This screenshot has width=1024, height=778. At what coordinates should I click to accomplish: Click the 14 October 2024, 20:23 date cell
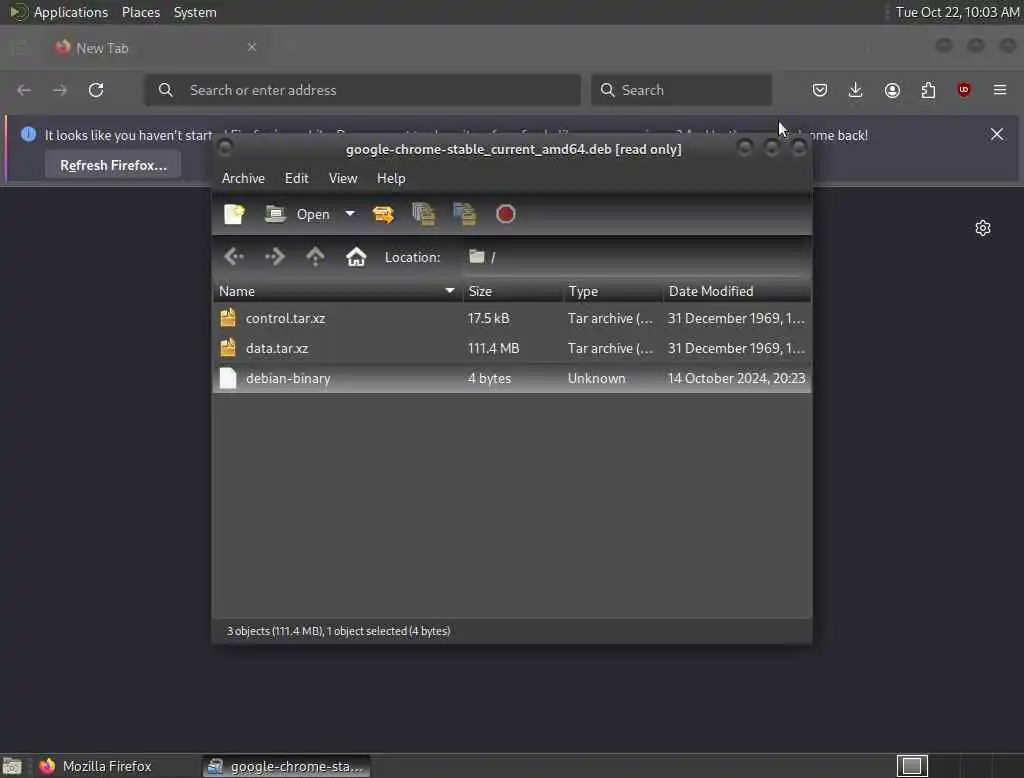[737, 378]
